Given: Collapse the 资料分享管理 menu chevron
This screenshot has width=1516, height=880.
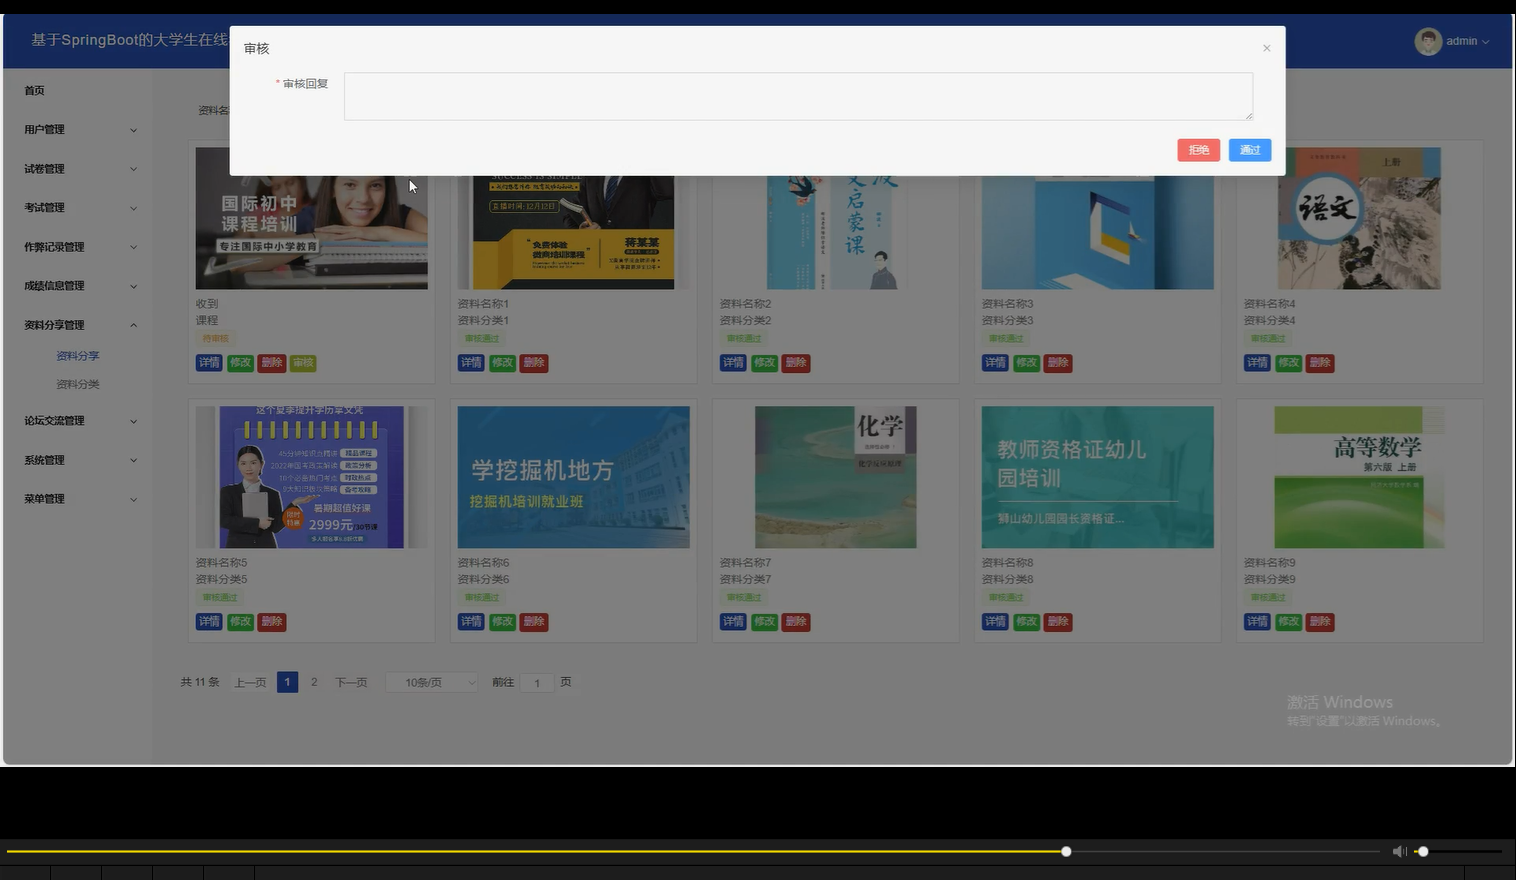Looking at the screenshot, I should click(x=133, y=325).
